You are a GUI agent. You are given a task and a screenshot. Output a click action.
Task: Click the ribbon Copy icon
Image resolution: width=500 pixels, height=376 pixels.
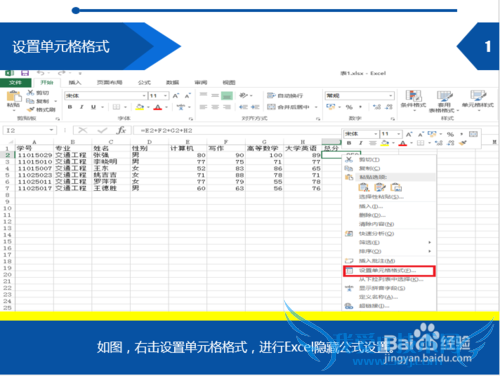(30, 101)
